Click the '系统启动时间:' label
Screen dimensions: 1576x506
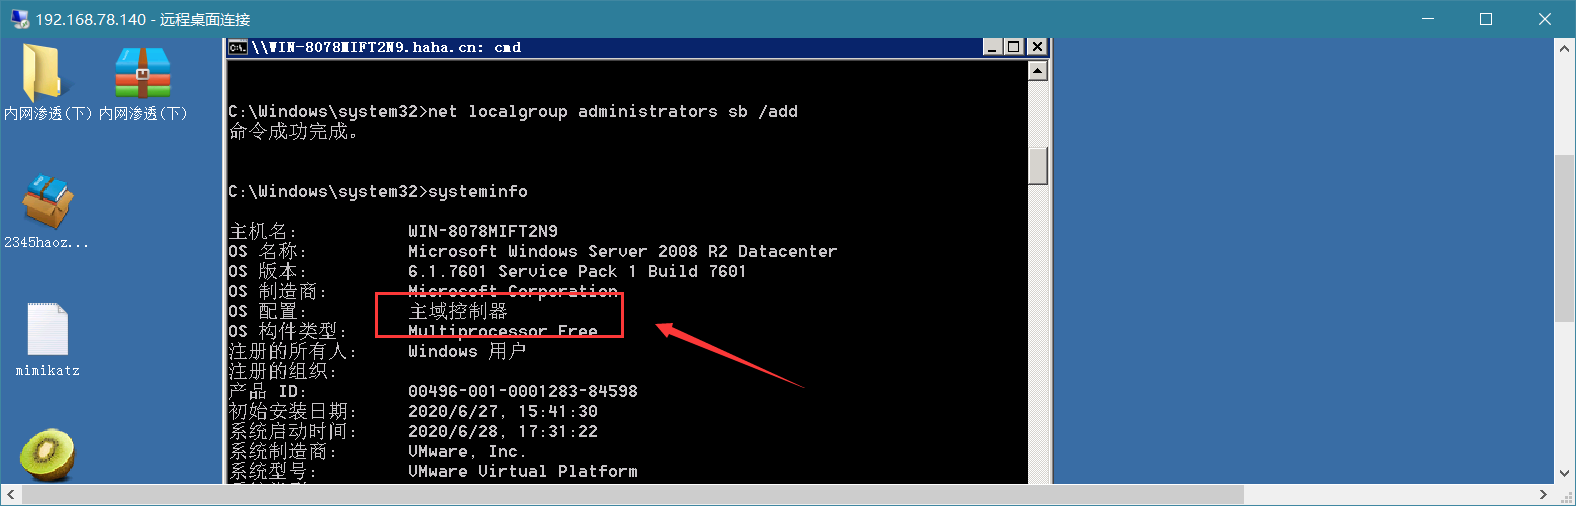[x=293, y=431]
